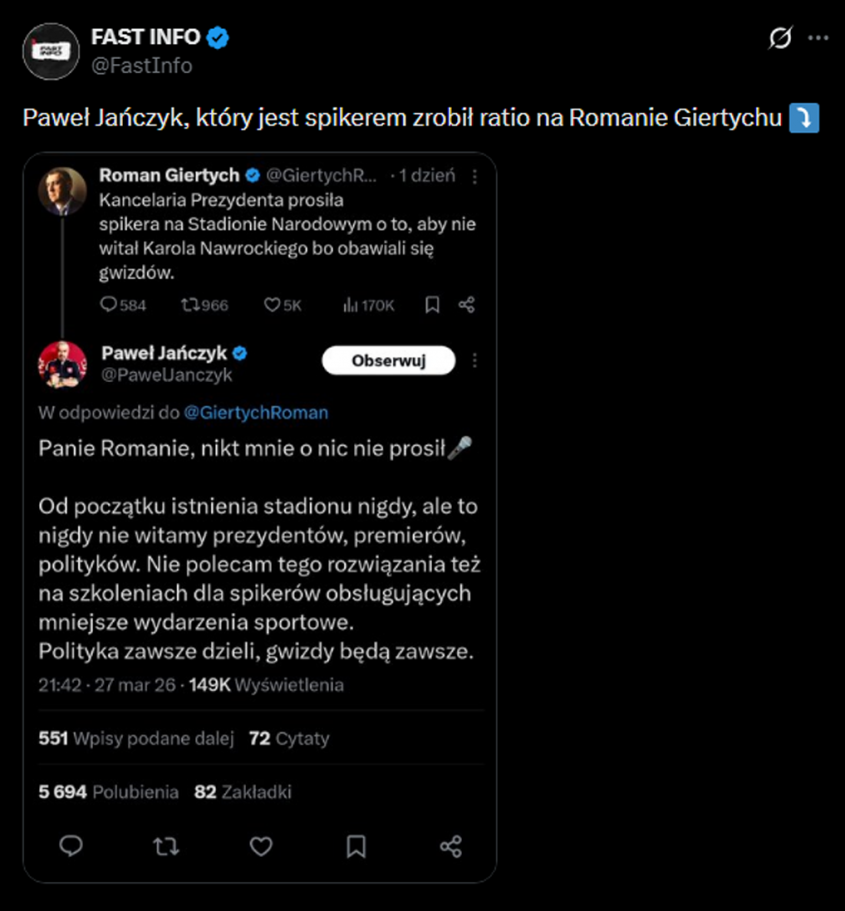View analytics icon showing 170K views
Screen dimensions: 845x911
[x=351, y=305]
